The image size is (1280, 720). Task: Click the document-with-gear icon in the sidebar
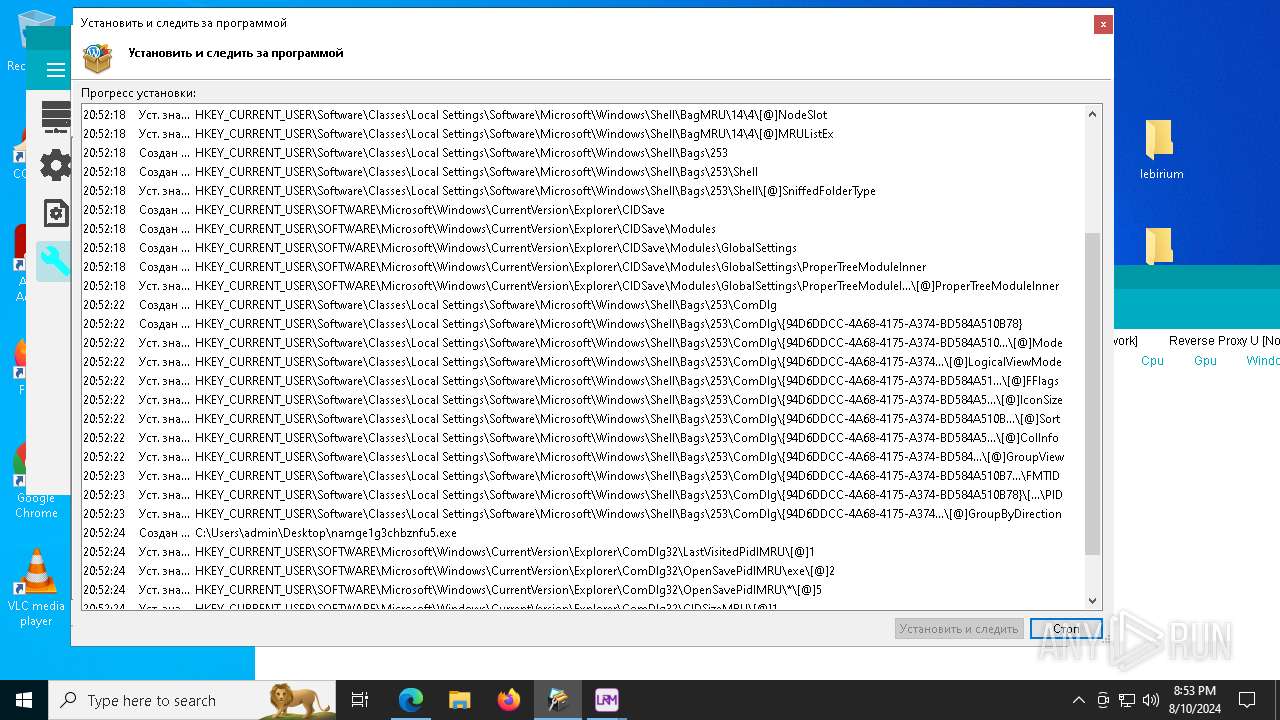point(56,213)
